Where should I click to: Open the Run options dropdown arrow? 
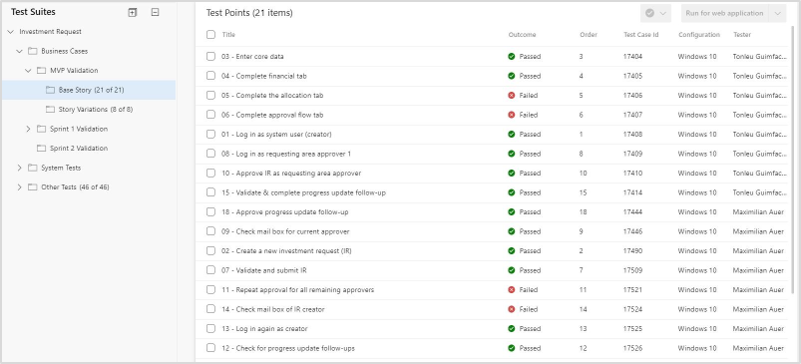778,13
